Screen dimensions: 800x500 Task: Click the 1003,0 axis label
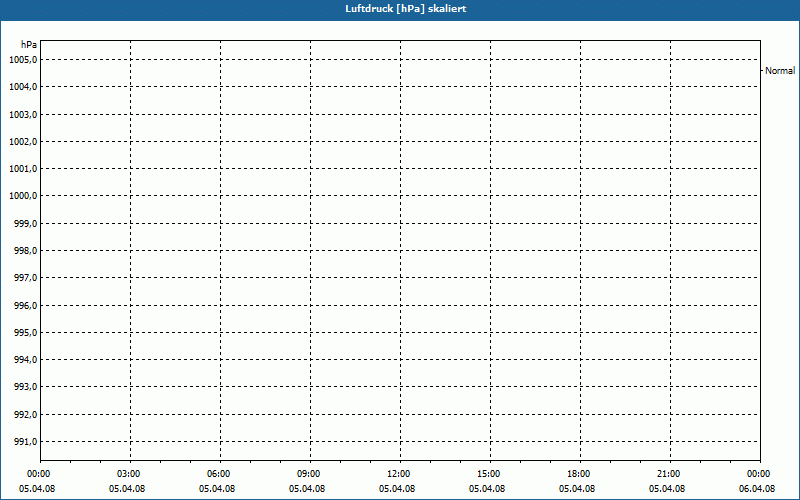pos(23,114)
